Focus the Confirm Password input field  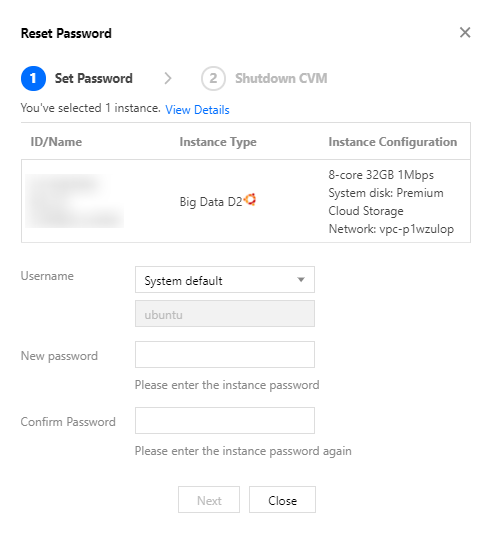tap(225, 420)
